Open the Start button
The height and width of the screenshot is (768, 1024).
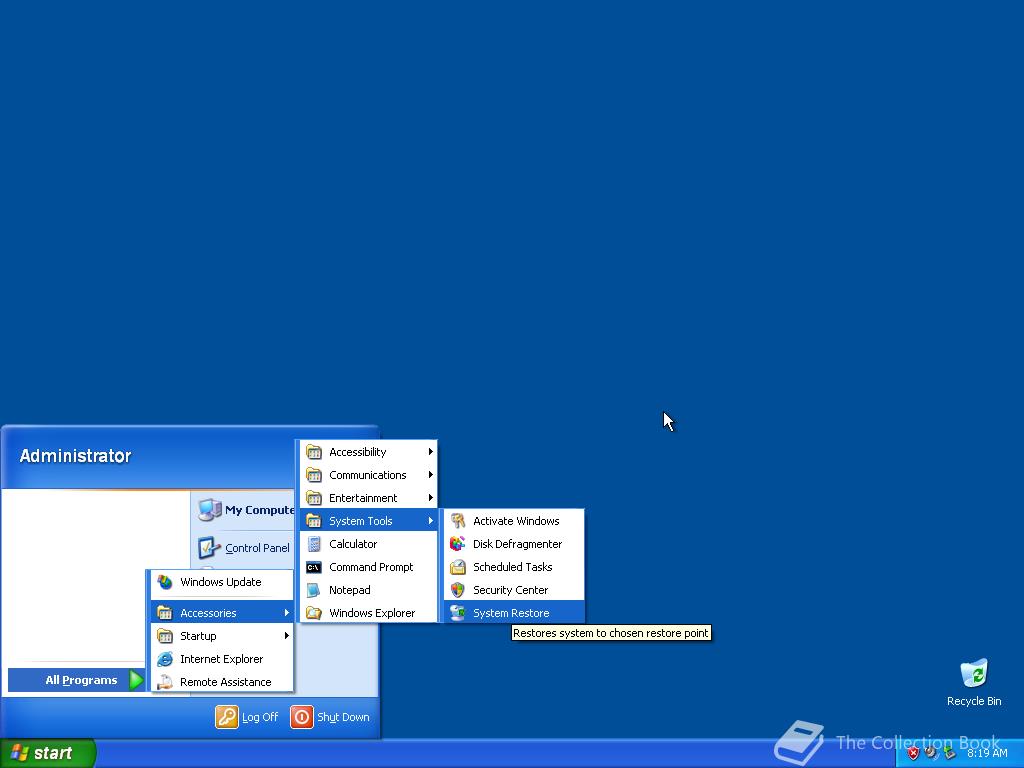48,753
